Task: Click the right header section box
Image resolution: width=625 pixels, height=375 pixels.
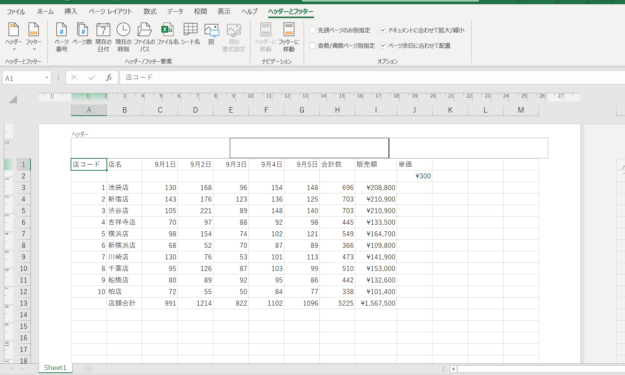Action: pyautogui.click(x=468, y=148)
